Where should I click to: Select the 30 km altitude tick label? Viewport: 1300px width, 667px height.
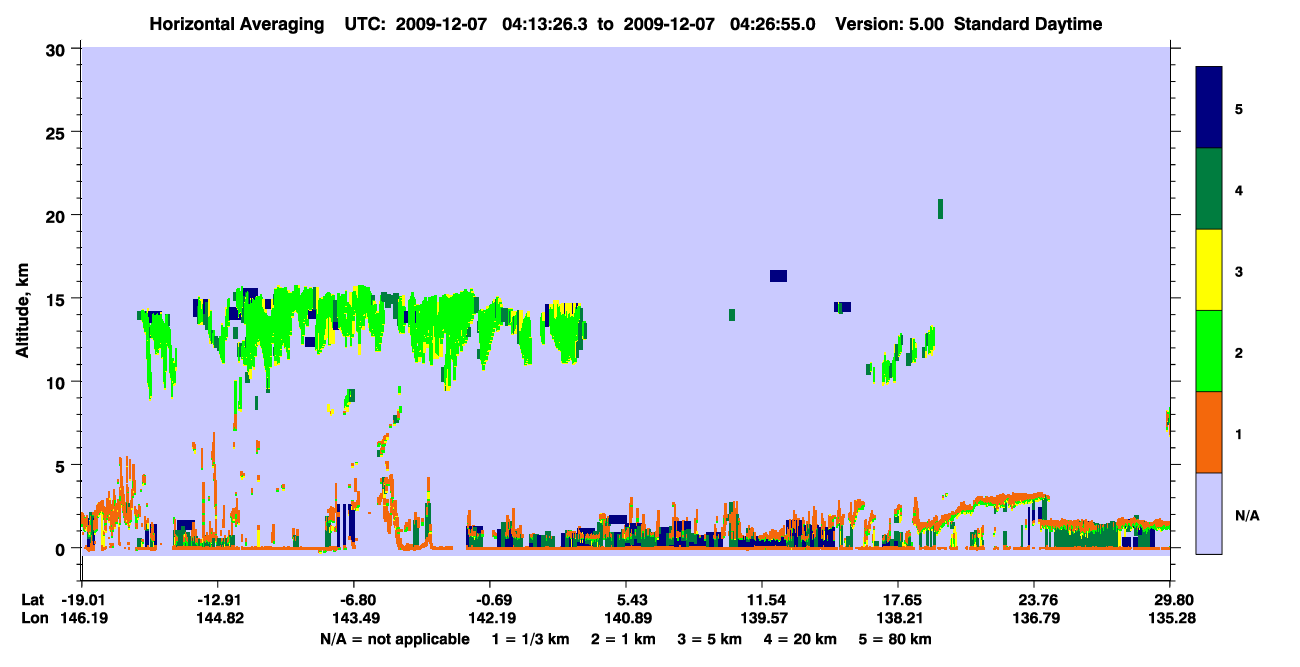click(56, 49)
